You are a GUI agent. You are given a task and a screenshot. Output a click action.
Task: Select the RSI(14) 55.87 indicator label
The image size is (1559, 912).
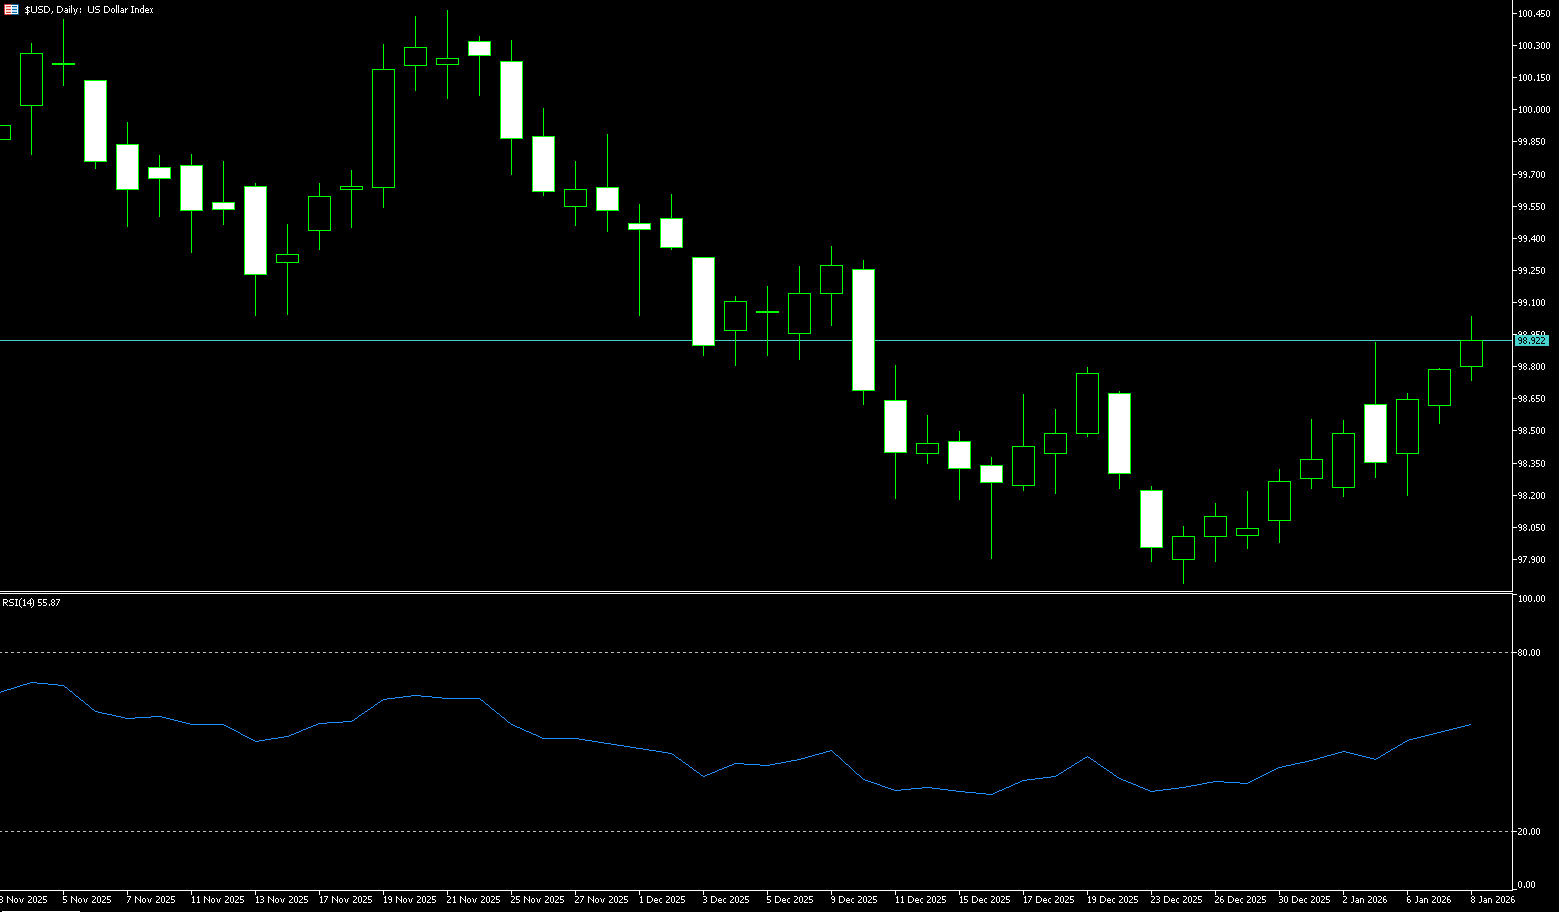[x=31, y=603]
